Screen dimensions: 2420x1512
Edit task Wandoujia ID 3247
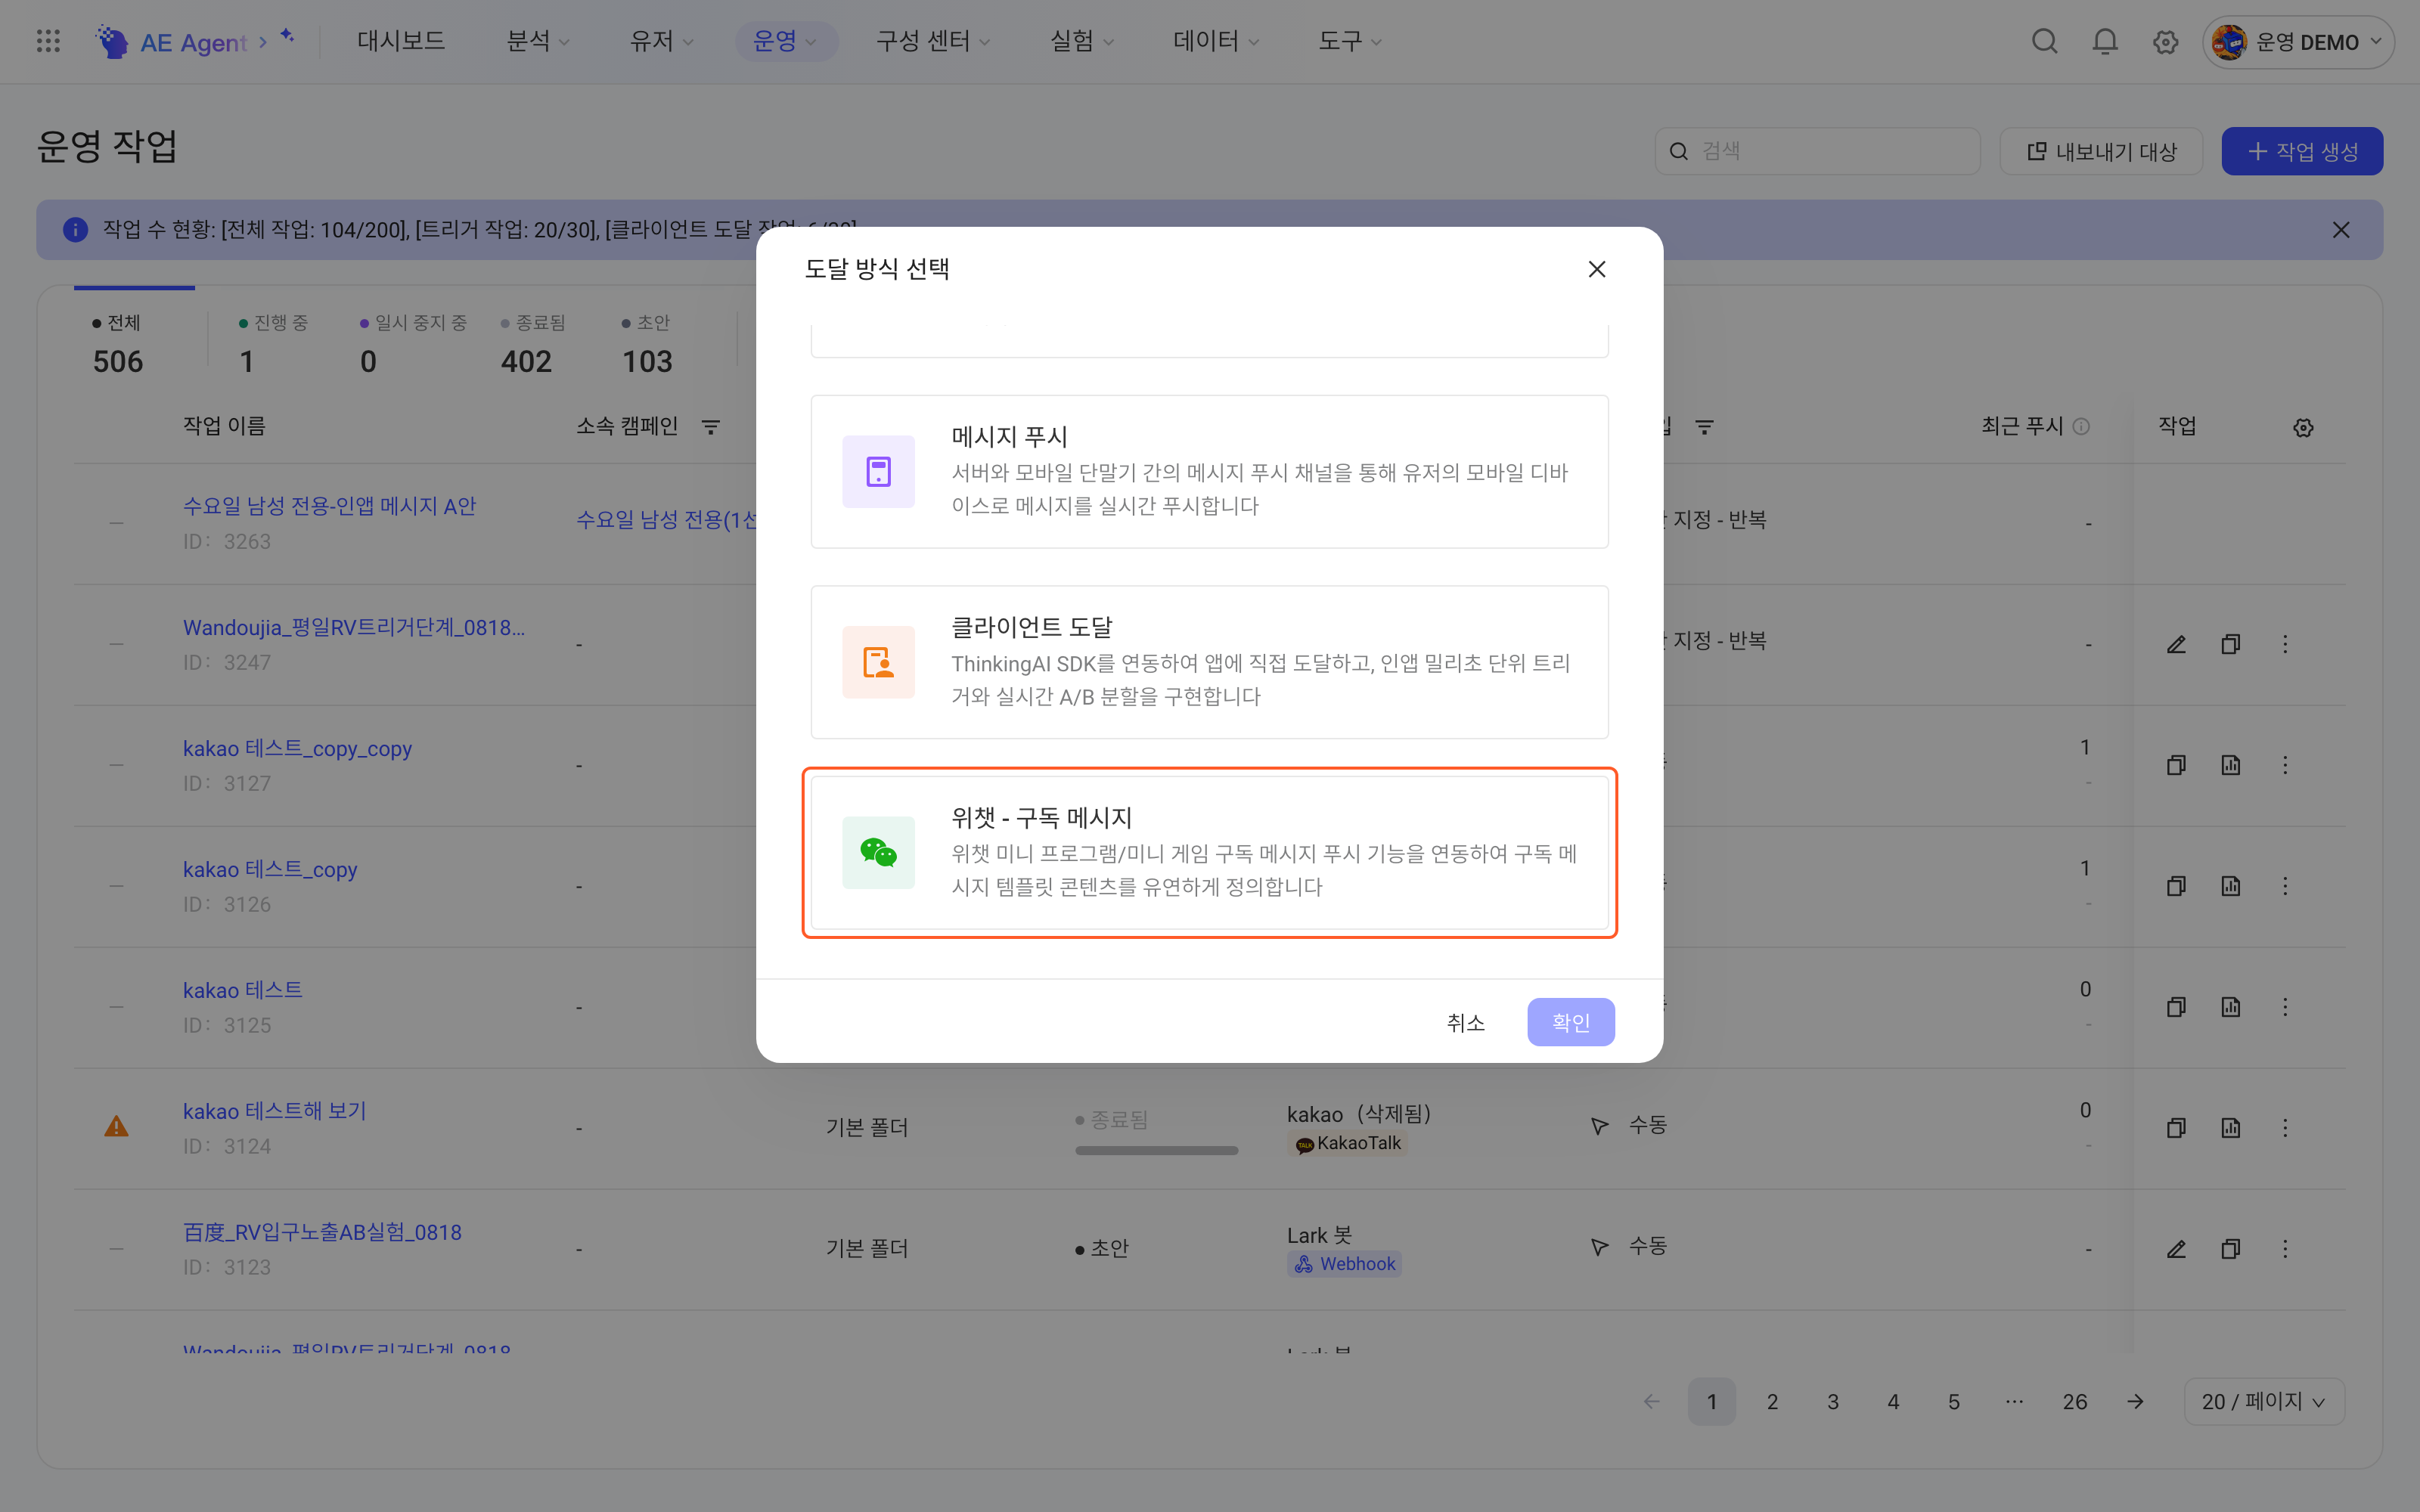2176,644
